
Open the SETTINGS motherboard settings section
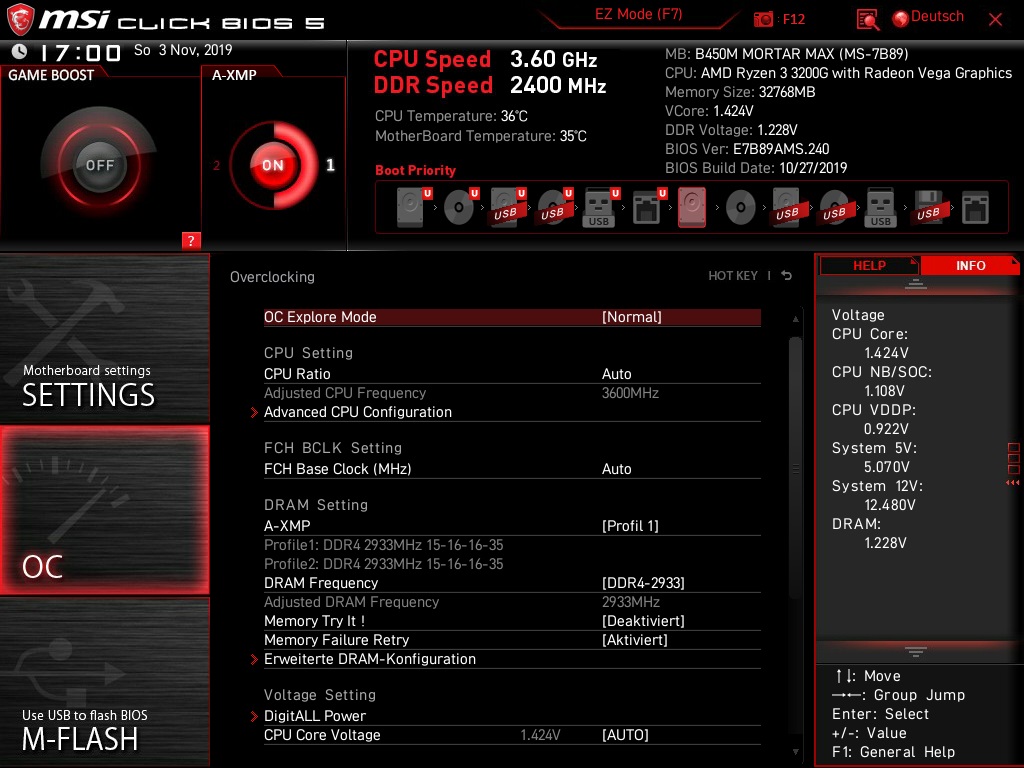(x=104, y=338)
